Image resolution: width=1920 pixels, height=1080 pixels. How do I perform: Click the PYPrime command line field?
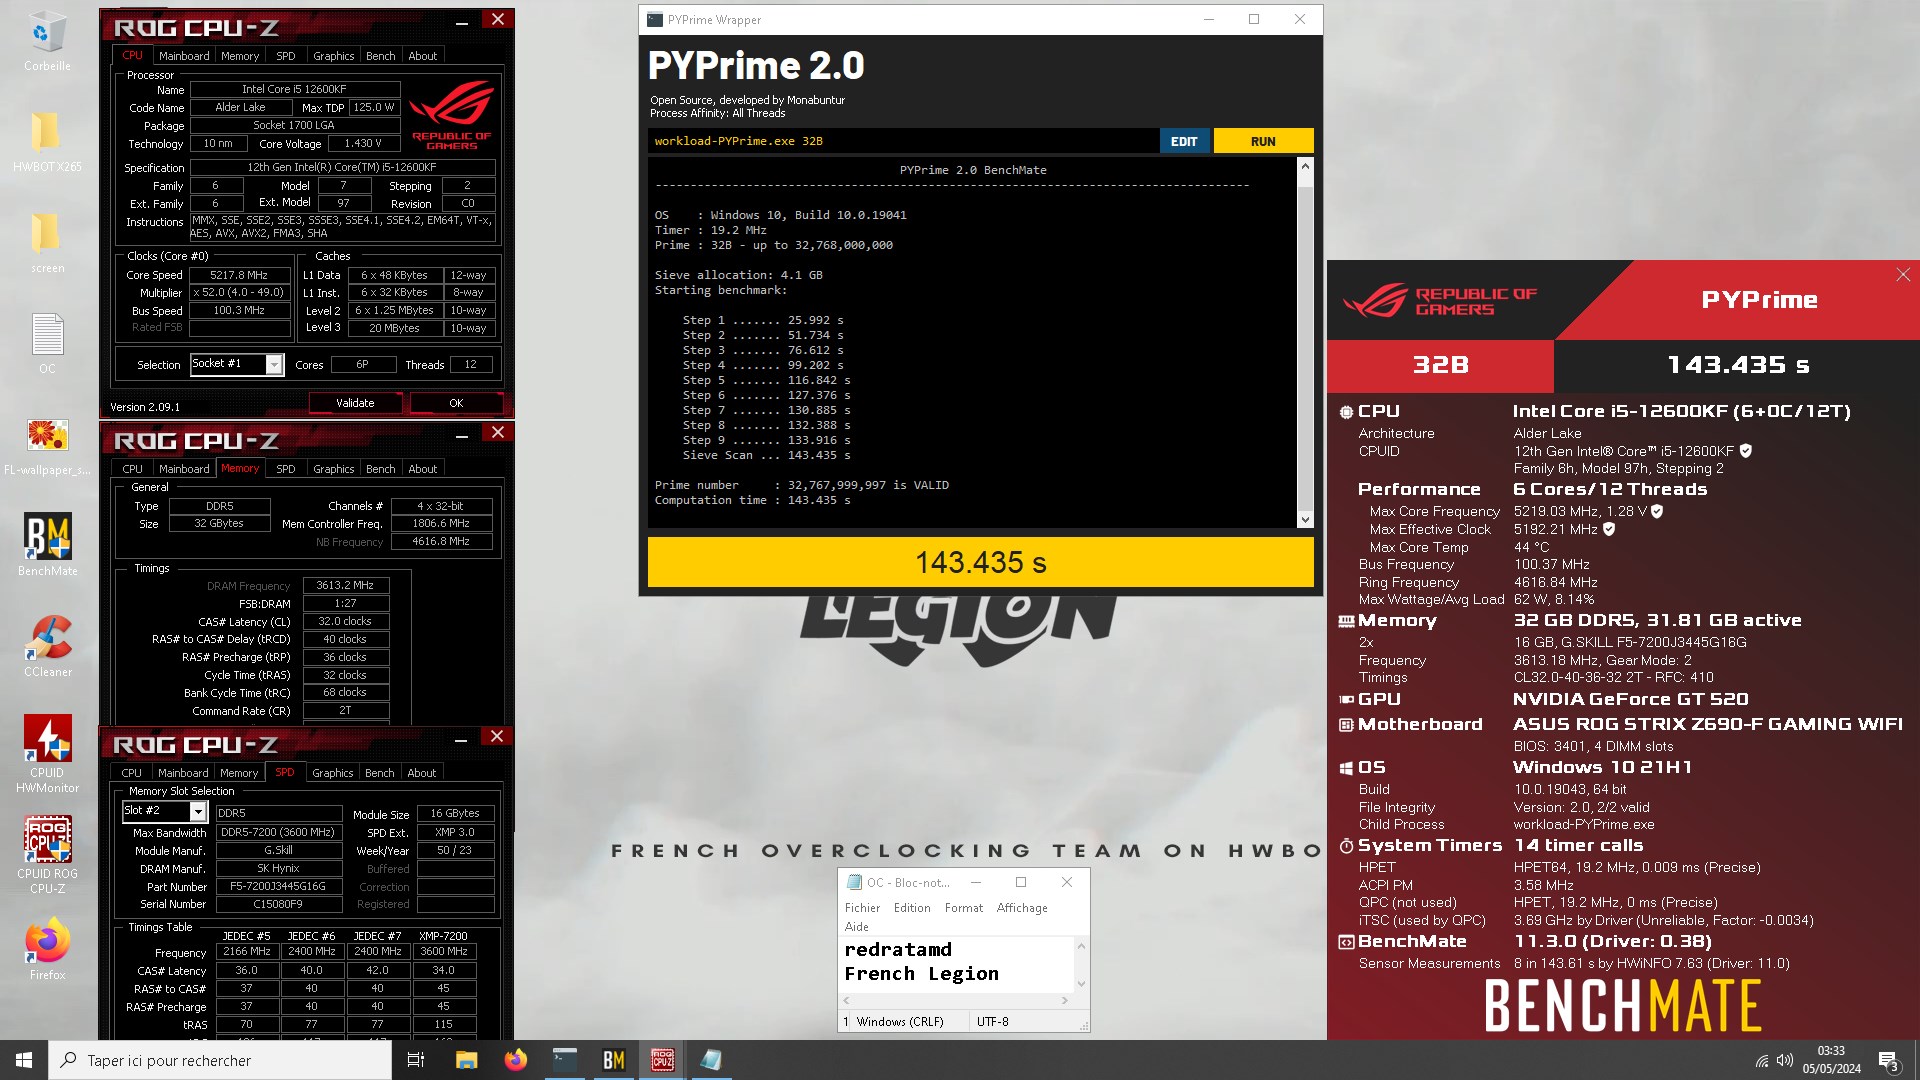pos(903,141)
